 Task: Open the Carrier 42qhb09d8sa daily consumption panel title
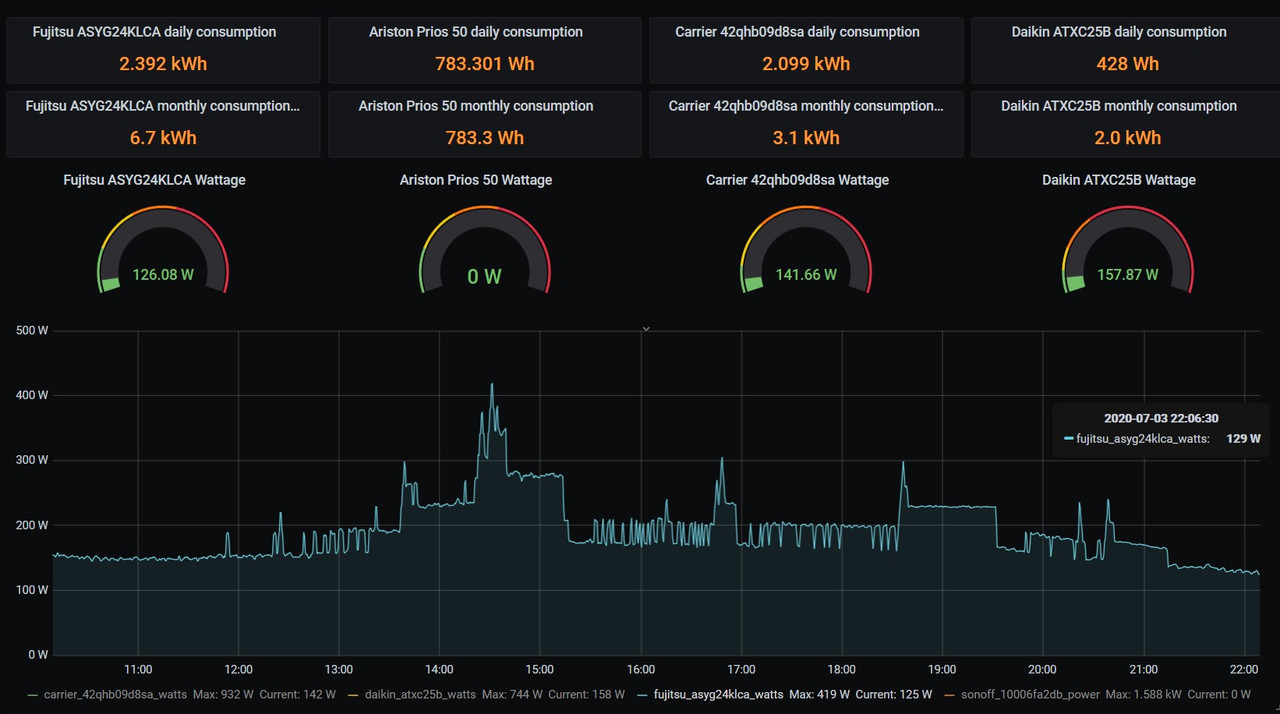pos(797,32)
